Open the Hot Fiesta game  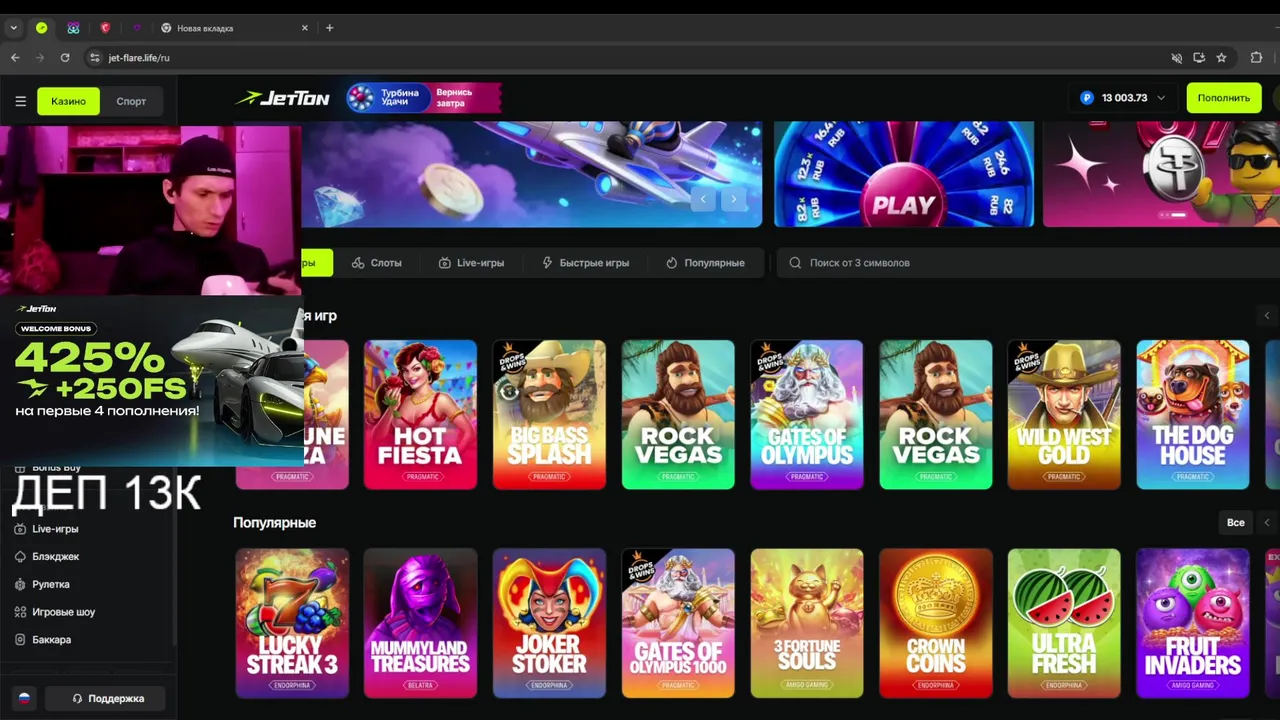[x=420, y=415]
